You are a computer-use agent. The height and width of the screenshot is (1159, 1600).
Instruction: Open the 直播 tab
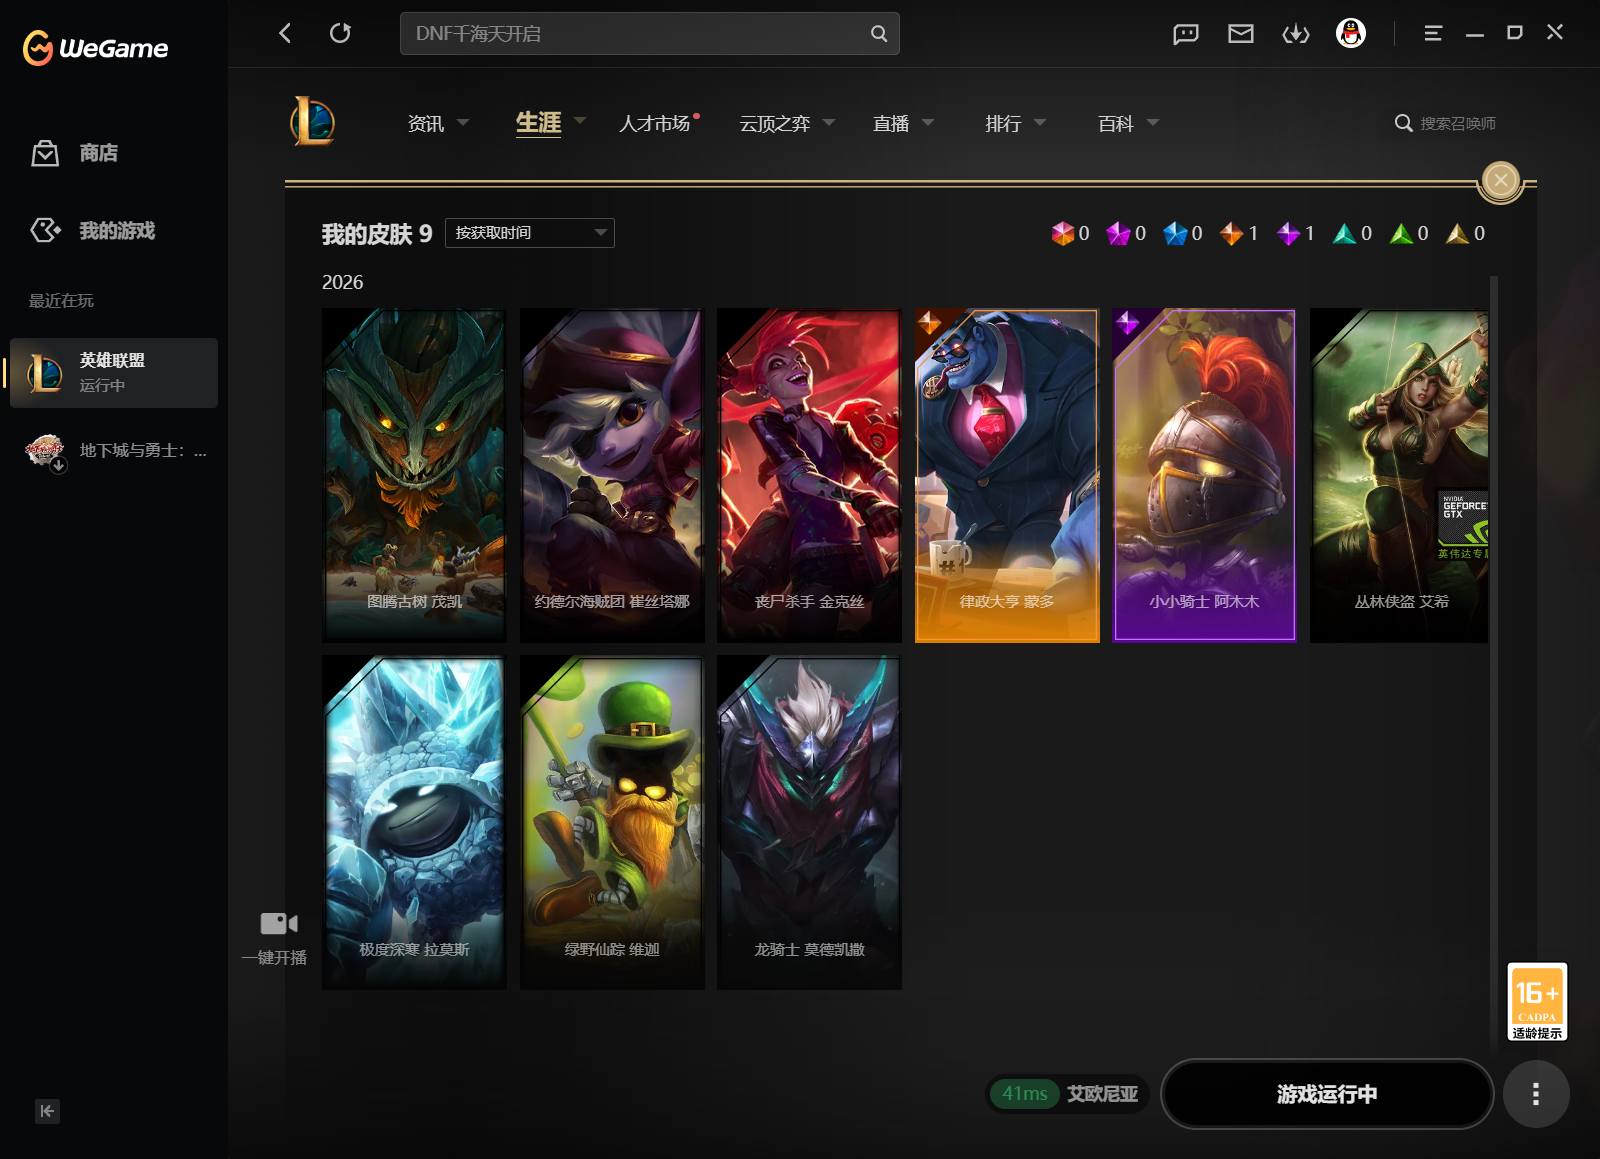890,123
